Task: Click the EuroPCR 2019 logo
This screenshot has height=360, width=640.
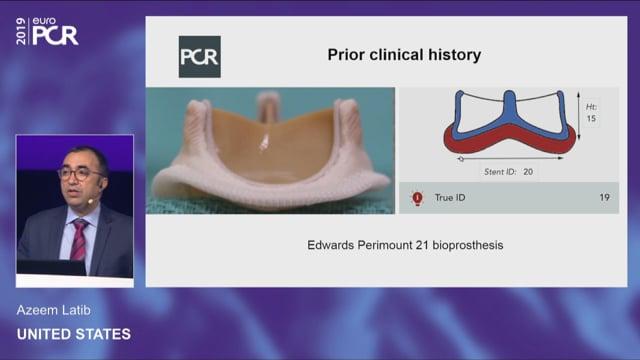Action: click(x=47, y=31)
